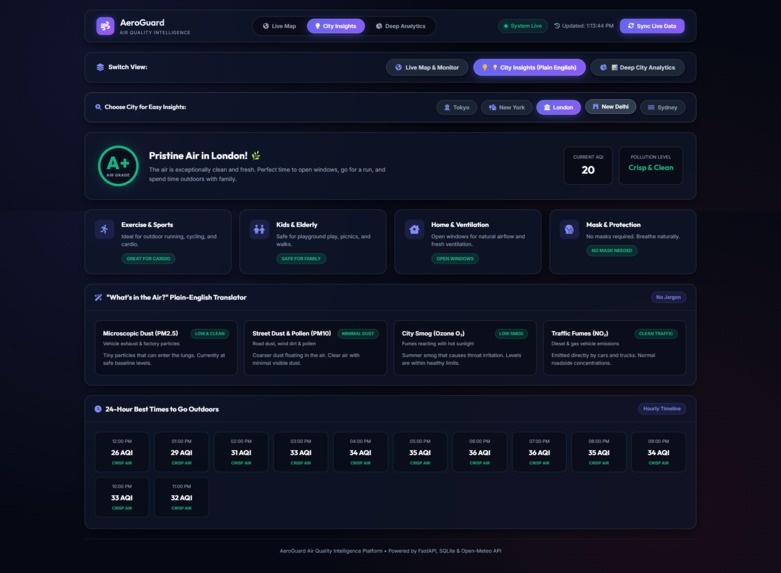Click the Mask & Protection icon
Screen dimensions: 781x573
[x=569, y=230]
